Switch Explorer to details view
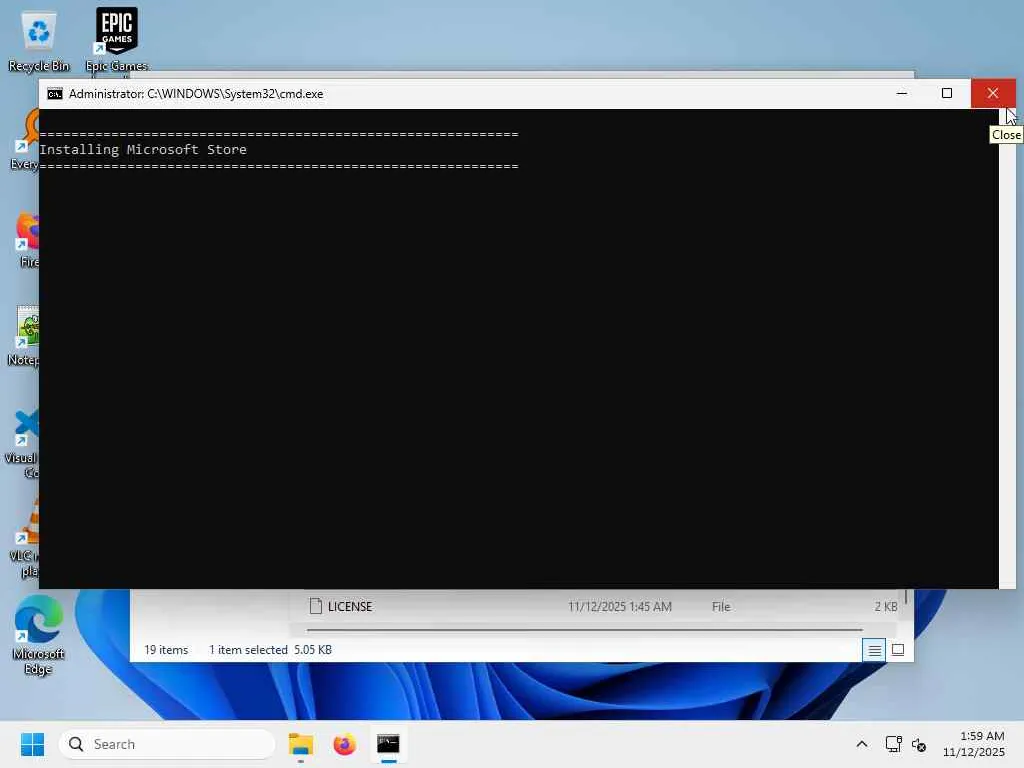The image size is (1024, 768). coord(874,650)
